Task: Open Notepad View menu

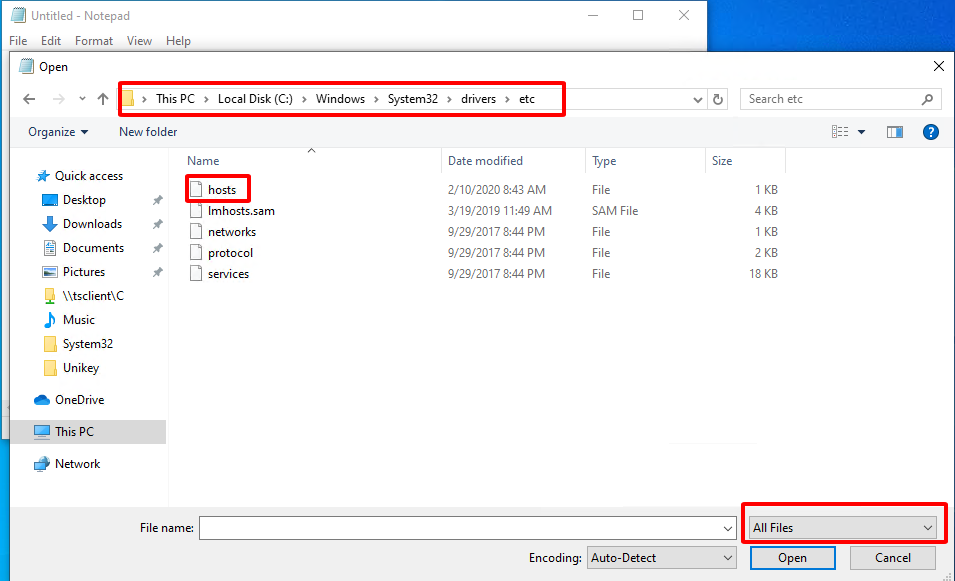Action: [x=139, y=41]
